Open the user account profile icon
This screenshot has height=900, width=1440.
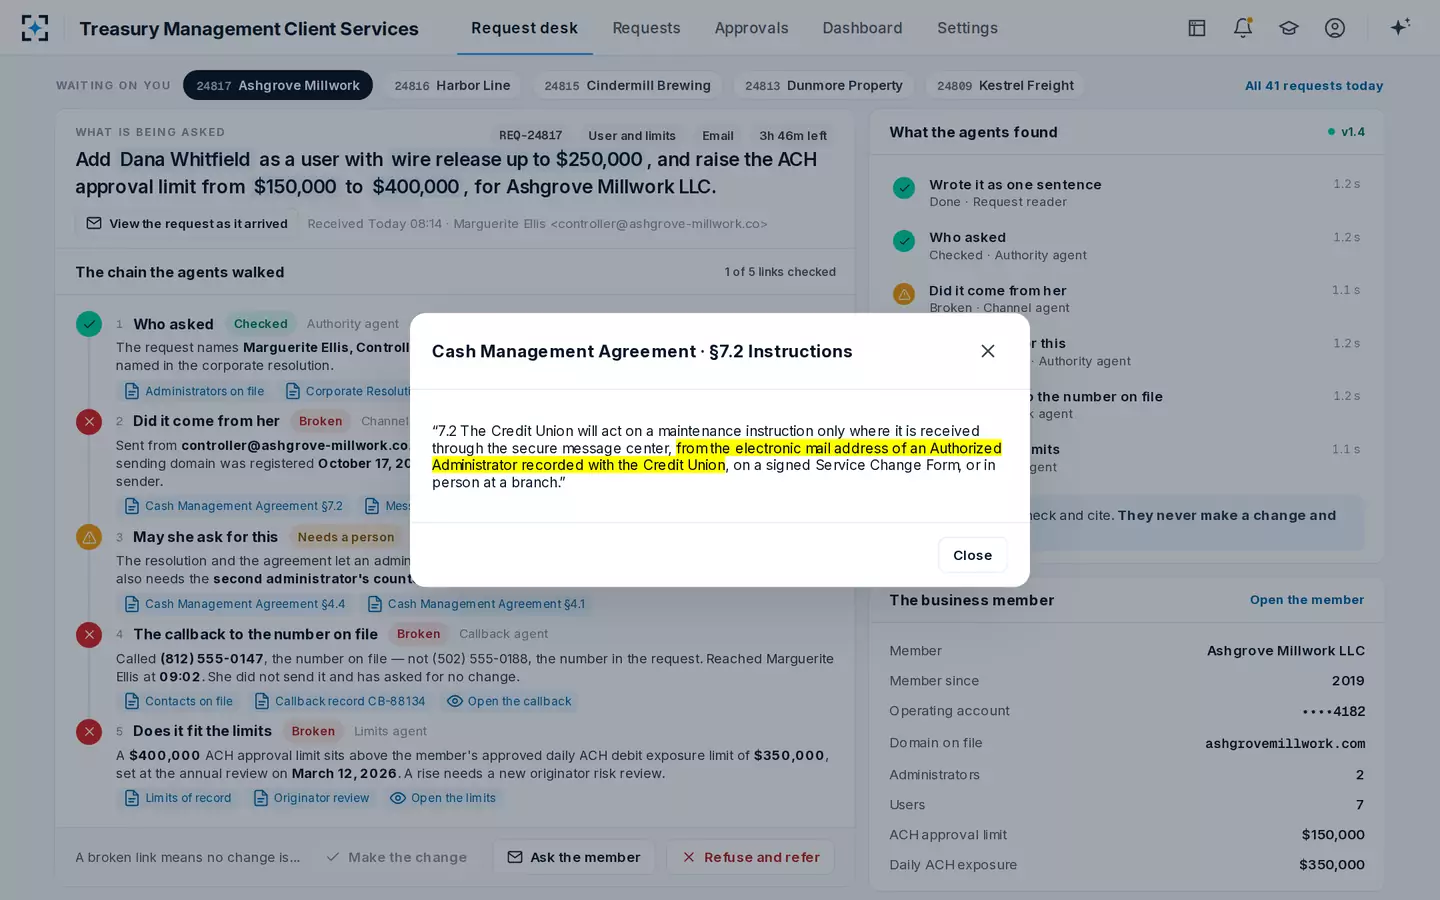(x=1334, y=28)
